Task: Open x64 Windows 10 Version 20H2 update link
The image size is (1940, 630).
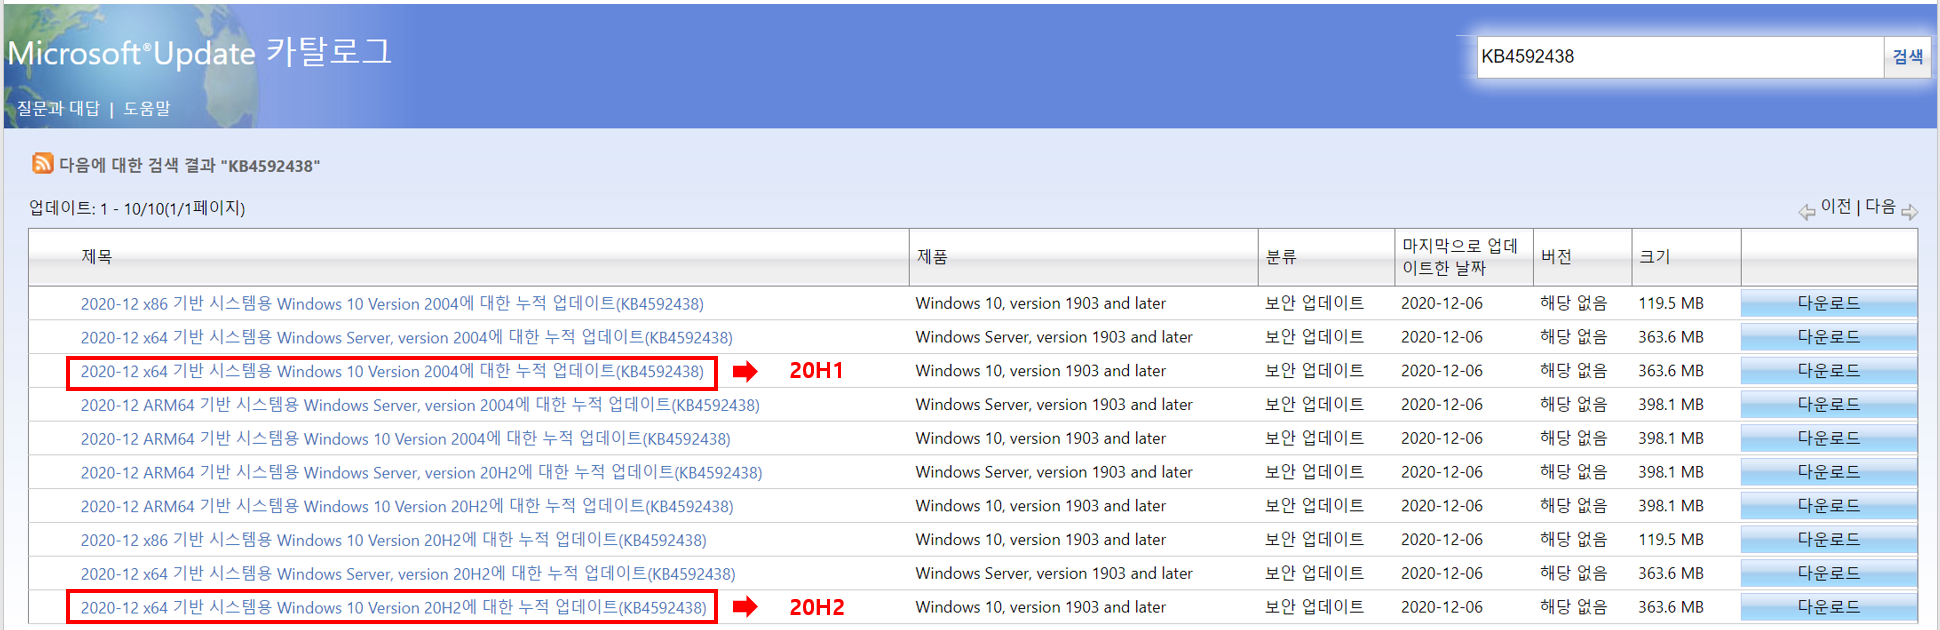Action: pyautogui.click(x=393, y=607)
